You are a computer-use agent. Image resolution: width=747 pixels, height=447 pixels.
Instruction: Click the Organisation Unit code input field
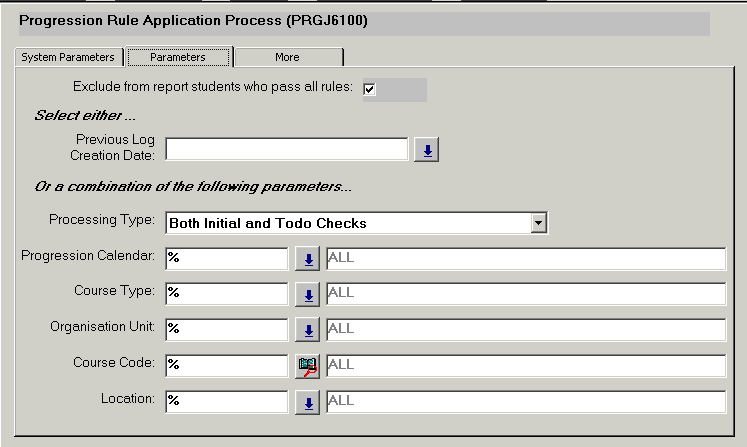click(227, 329)
